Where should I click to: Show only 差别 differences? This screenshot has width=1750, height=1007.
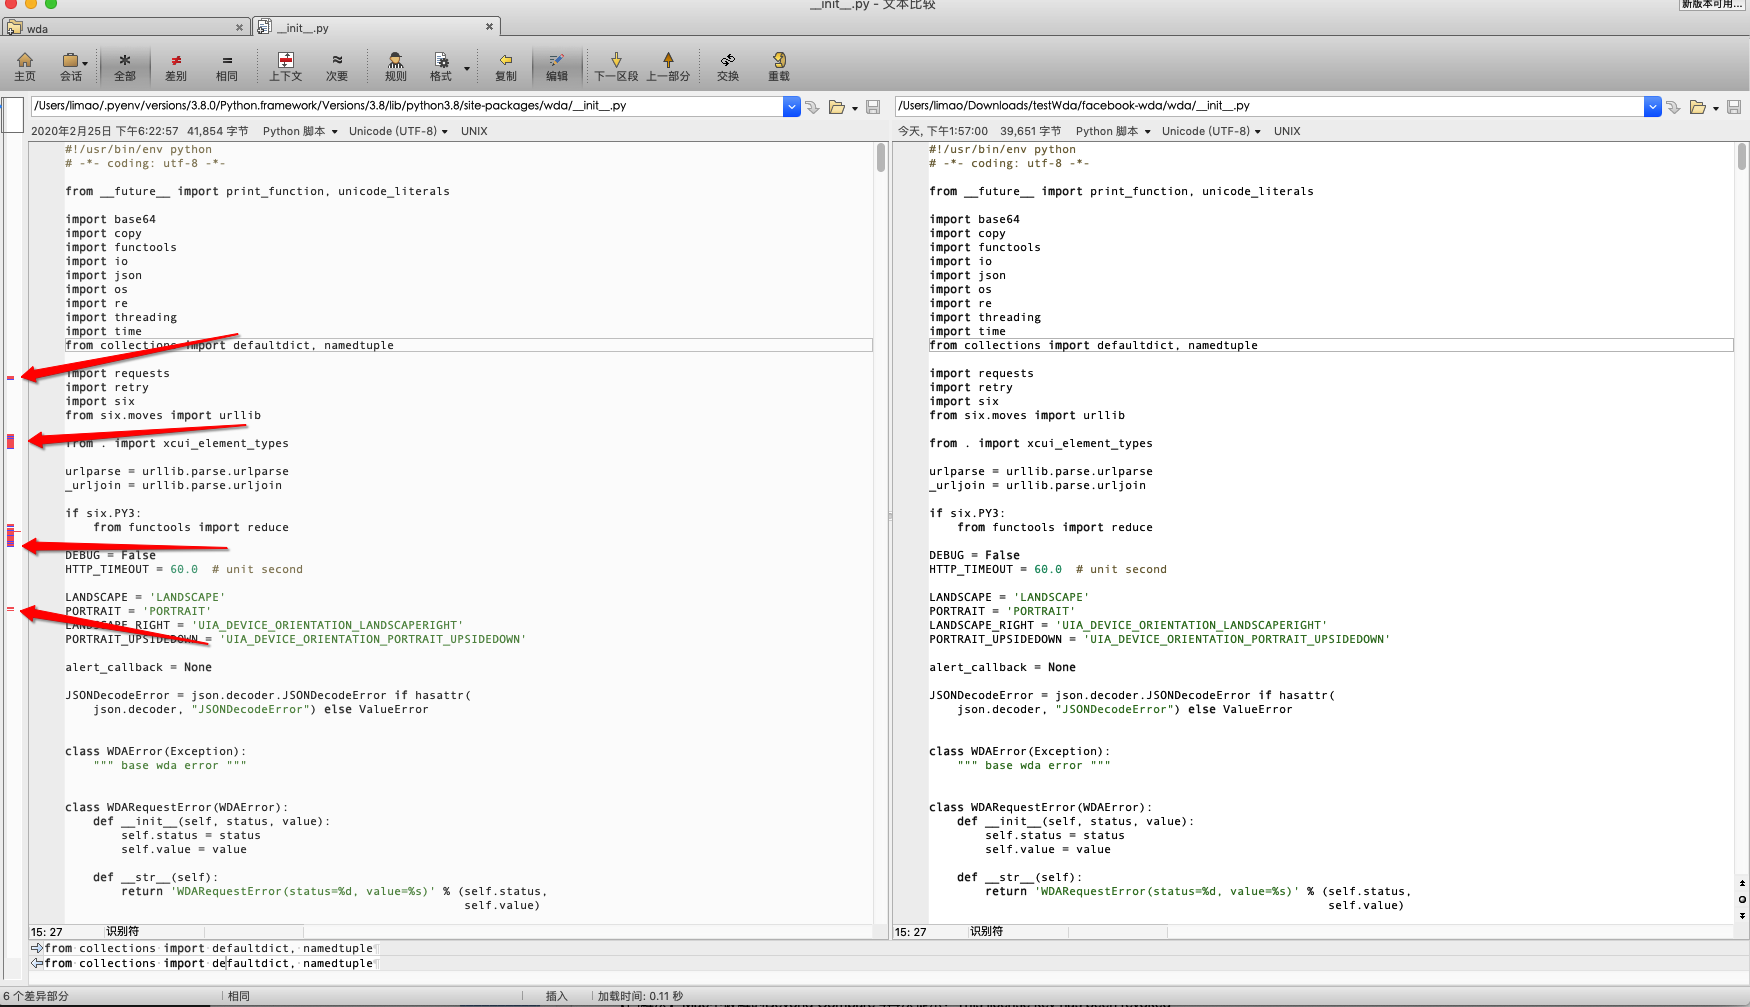pos(176,67)
